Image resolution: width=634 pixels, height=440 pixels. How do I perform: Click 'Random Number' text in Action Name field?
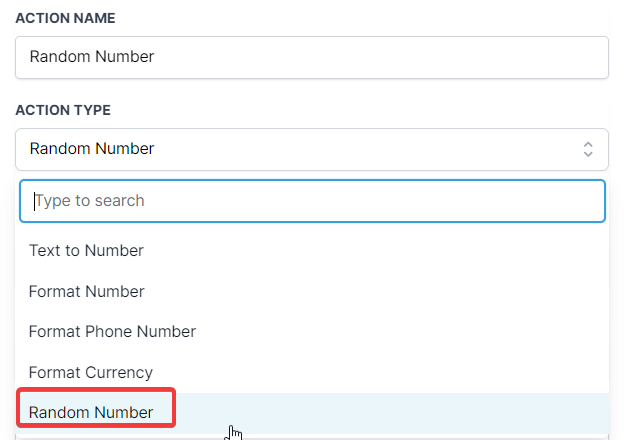[92, 57]
